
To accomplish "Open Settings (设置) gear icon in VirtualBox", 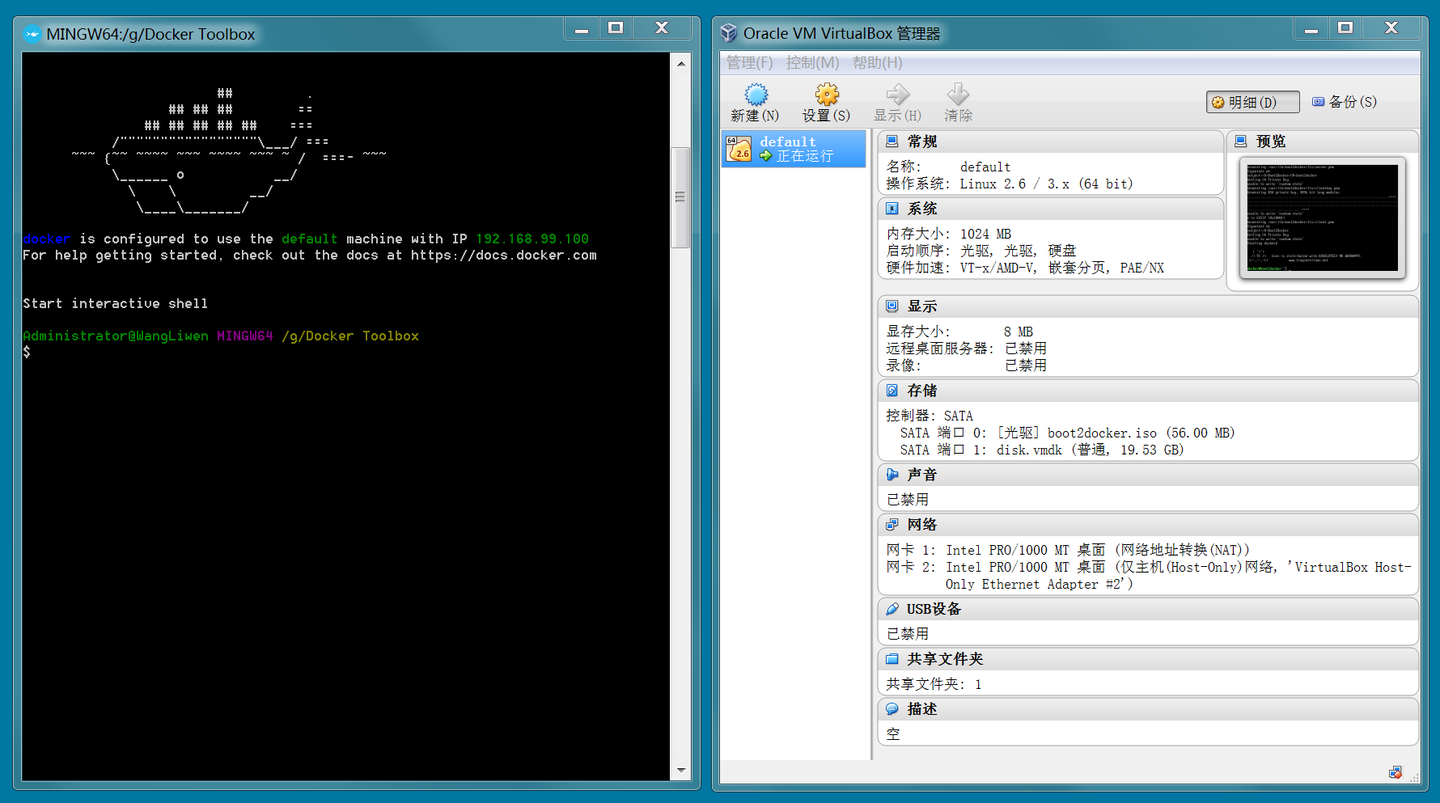I will pyautogui.click(x=826, y=94).
